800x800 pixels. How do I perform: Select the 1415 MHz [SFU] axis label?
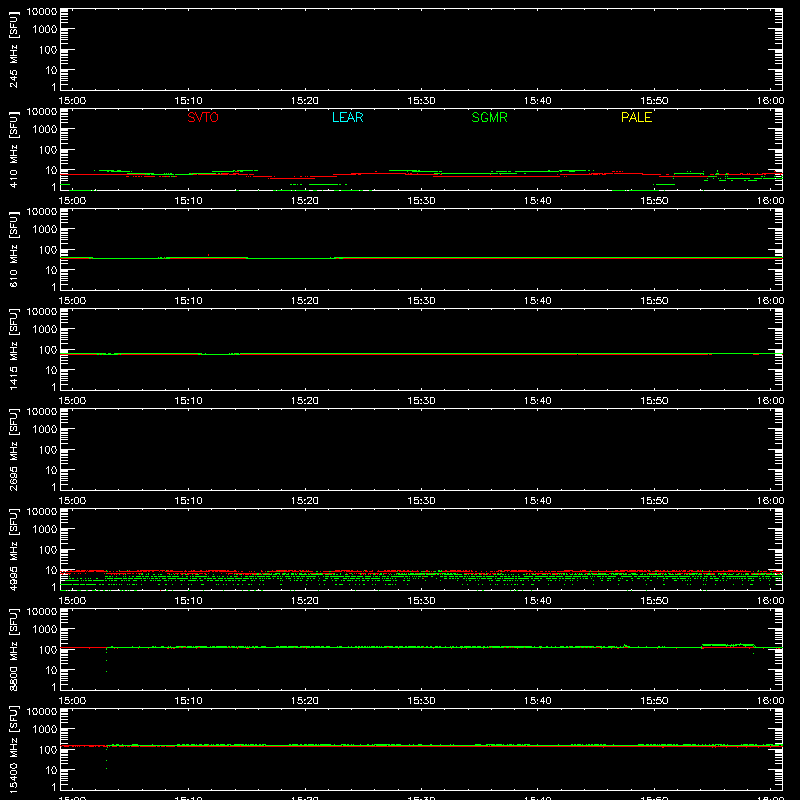click(x=14, y=349)
